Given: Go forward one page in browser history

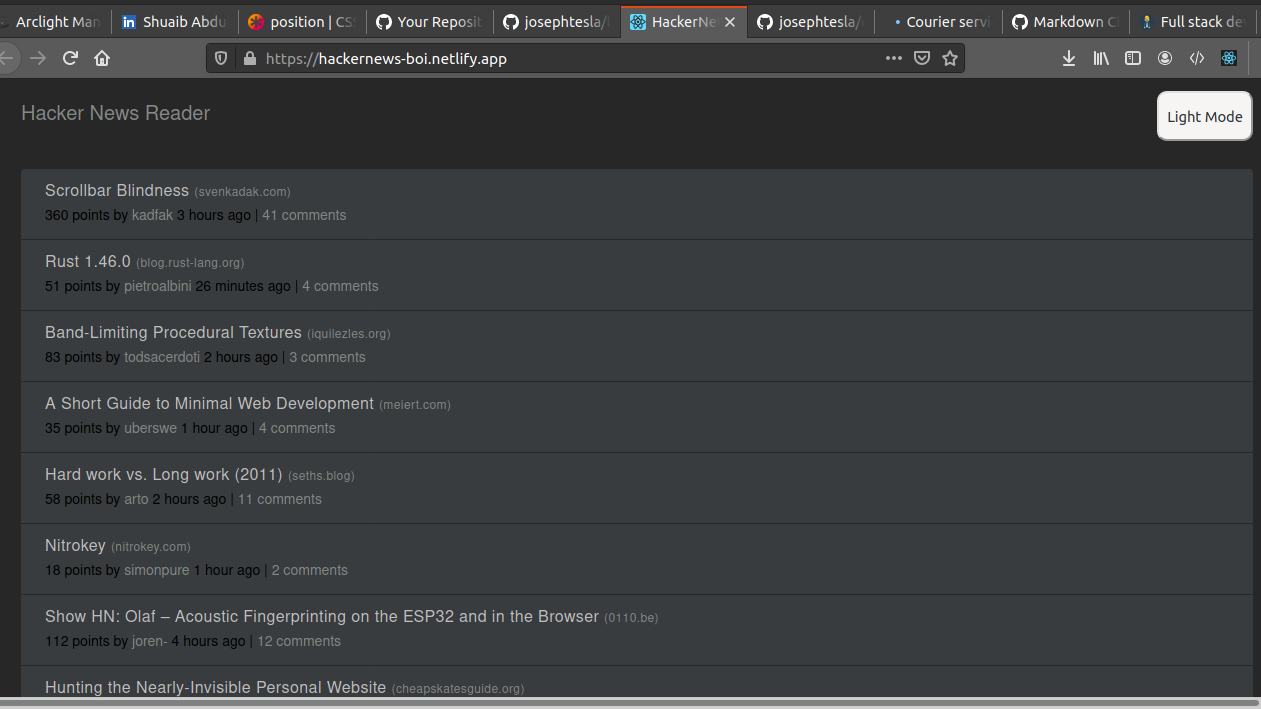Looking at the screenshot, I should 38,58.
